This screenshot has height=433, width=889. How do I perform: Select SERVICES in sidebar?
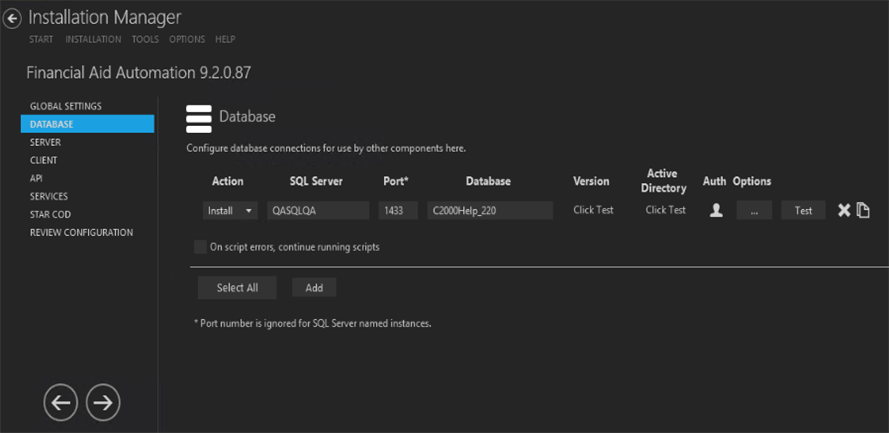[x=87, y=196]
